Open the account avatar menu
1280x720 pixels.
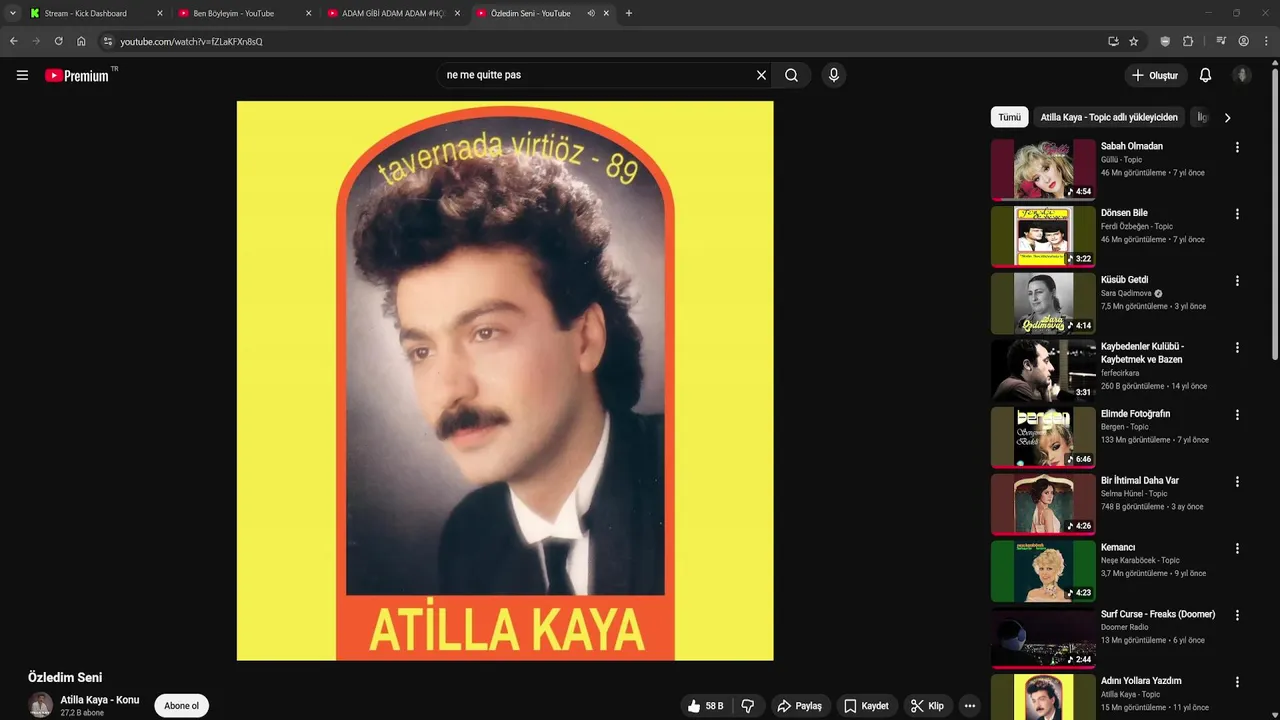[1242, 75]
